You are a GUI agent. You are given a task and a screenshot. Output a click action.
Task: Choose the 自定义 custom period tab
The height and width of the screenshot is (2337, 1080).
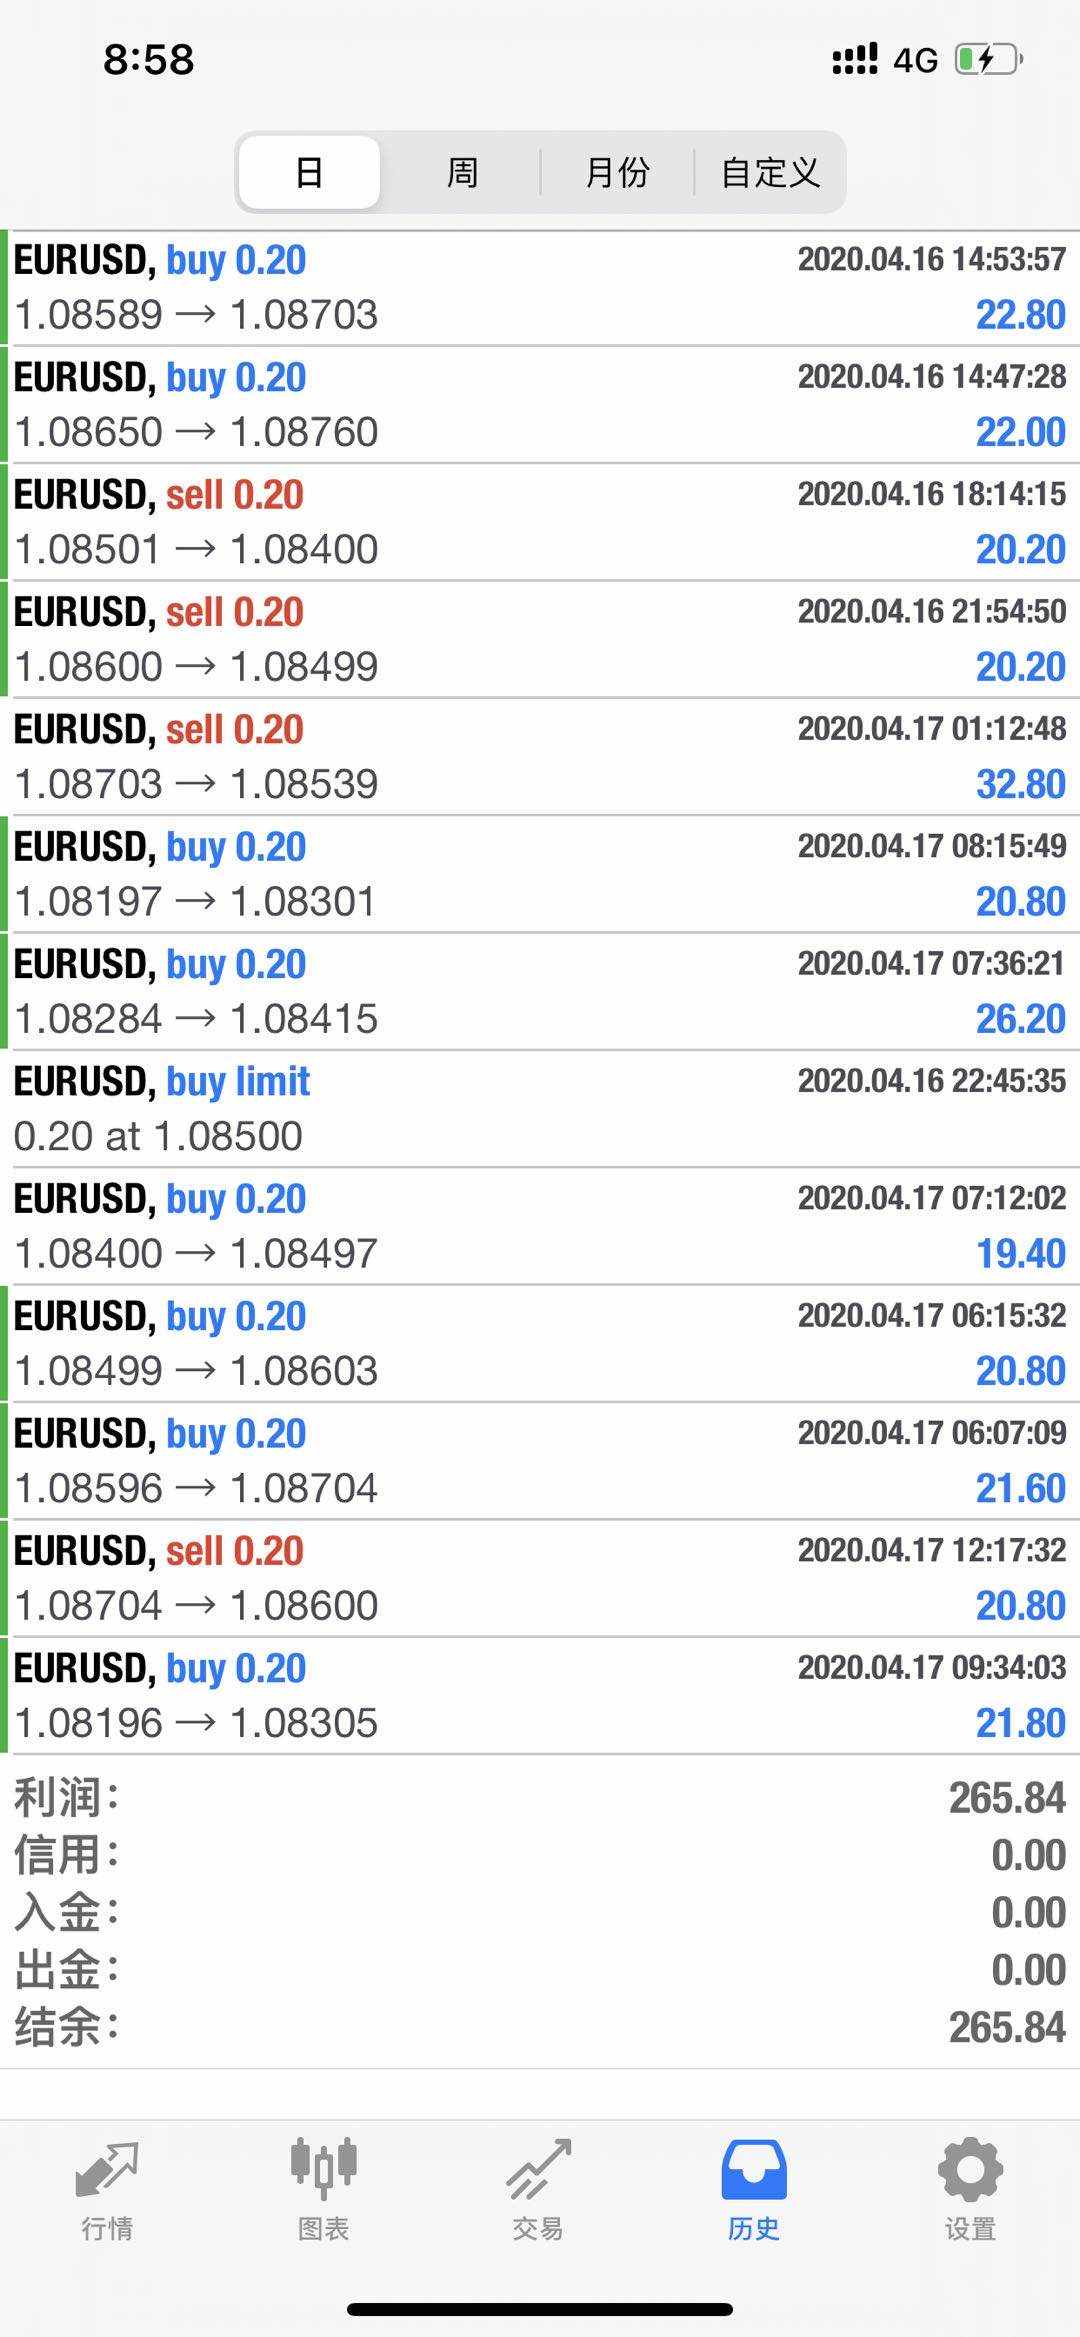(x=770, y=172)
